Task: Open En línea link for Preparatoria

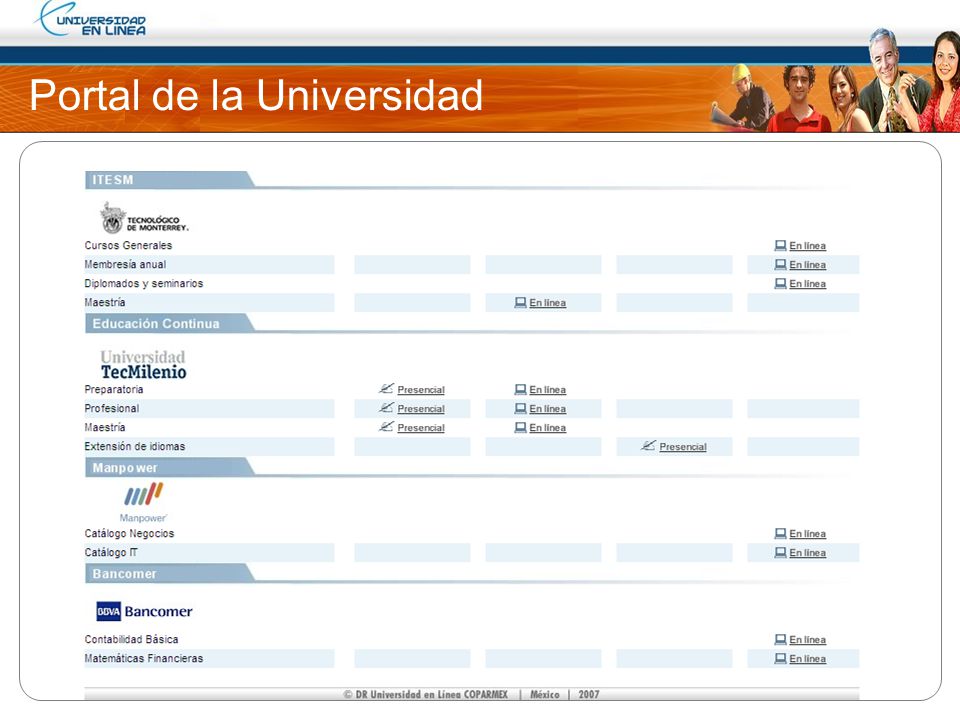Action: [547, 390]
